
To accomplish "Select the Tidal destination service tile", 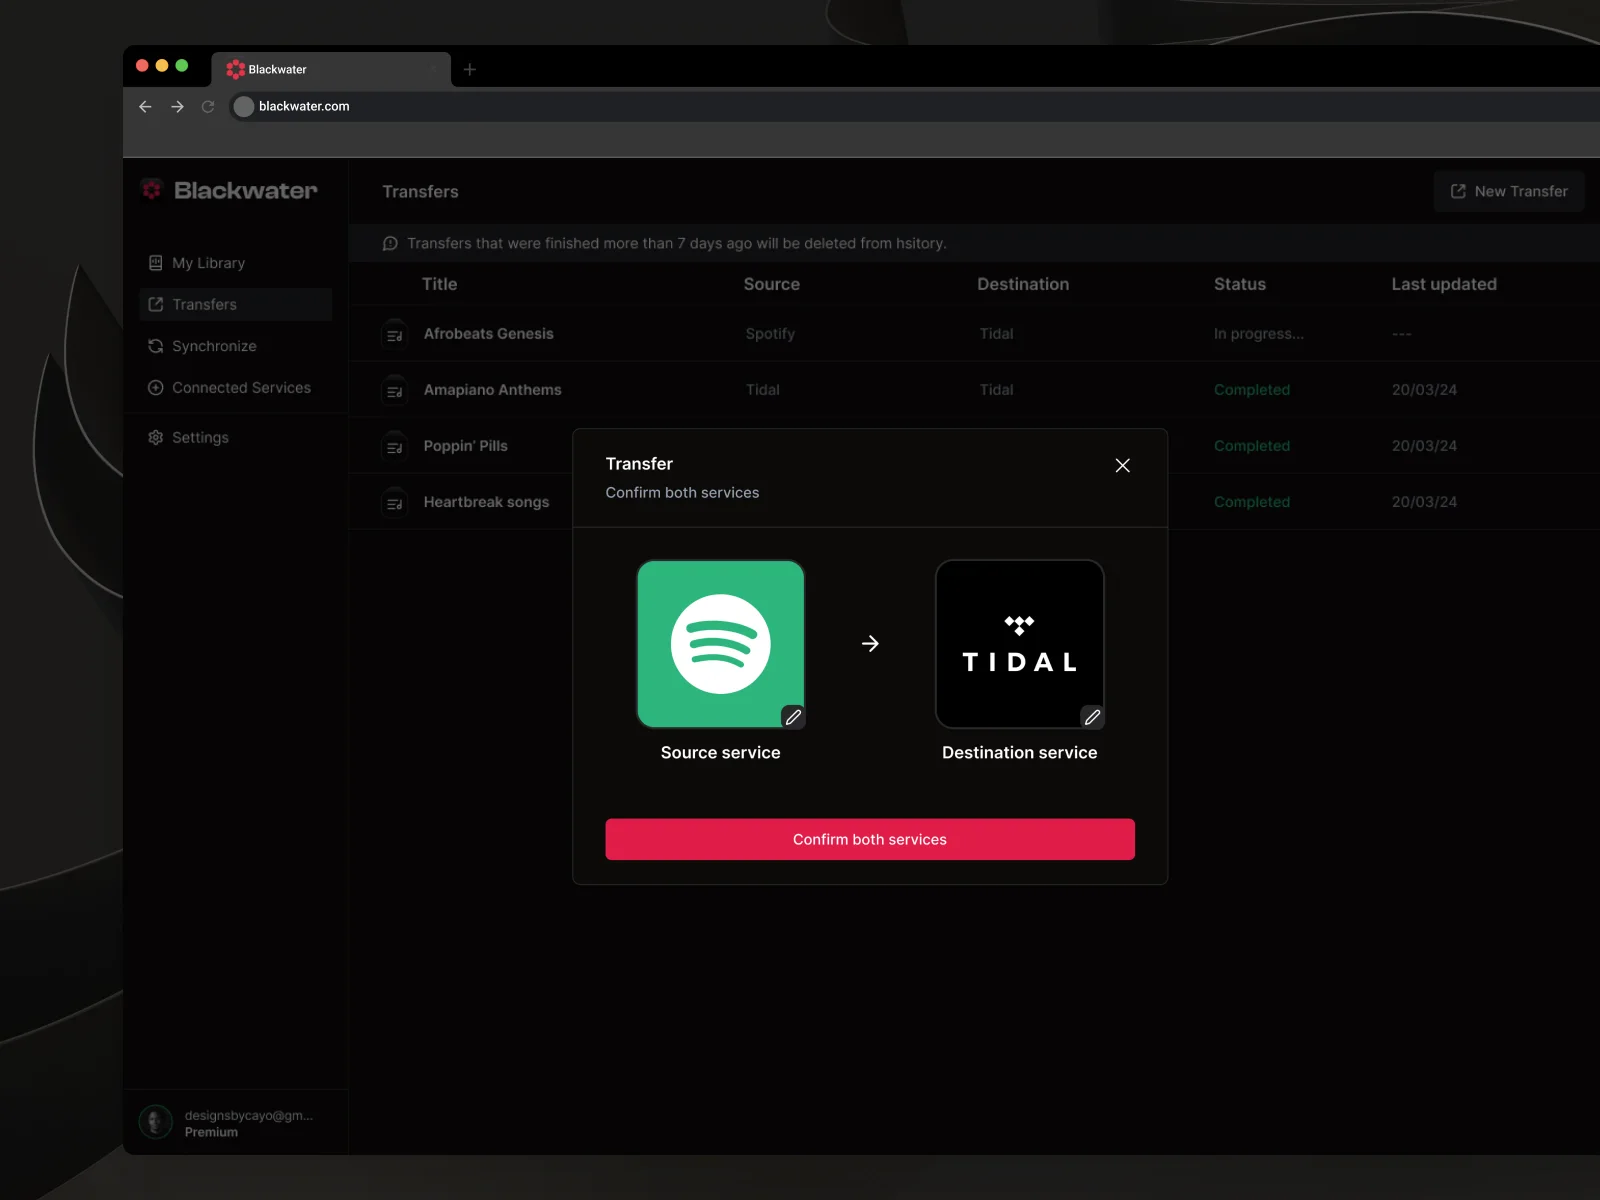I will point(1019,644).
